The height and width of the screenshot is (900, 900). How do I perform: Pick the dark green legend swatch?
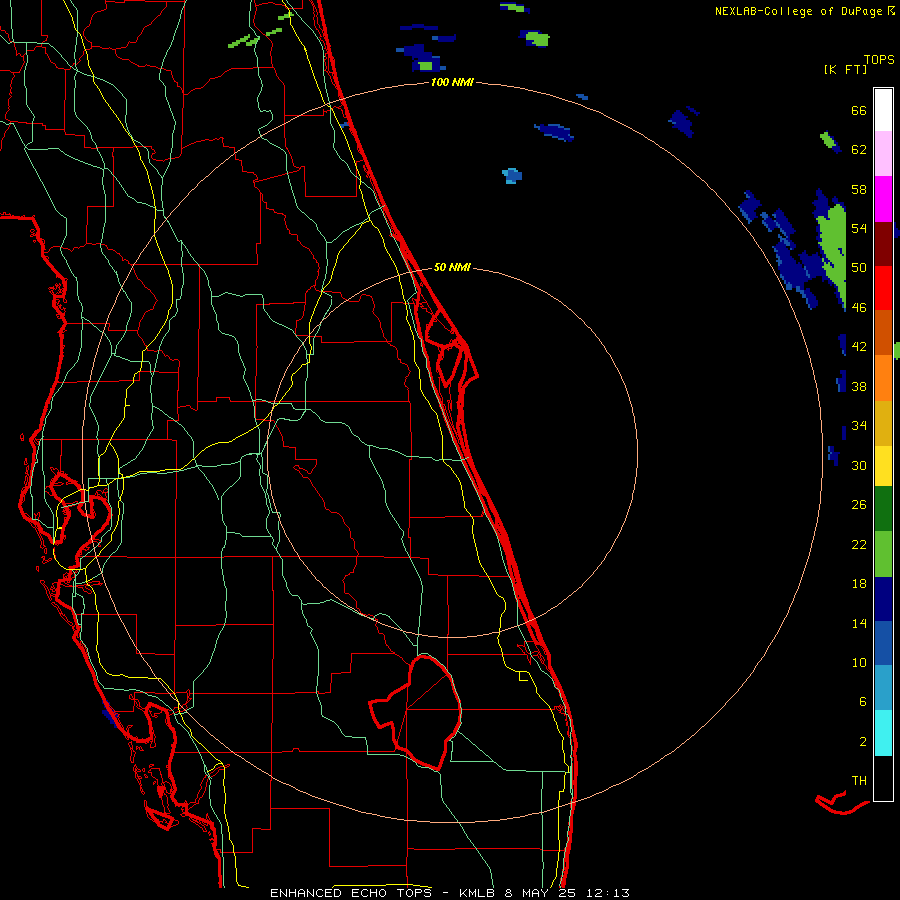coord(883,509)
